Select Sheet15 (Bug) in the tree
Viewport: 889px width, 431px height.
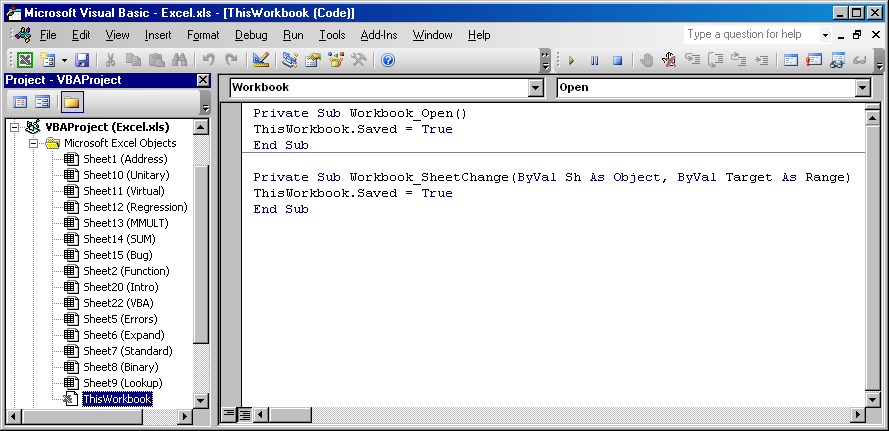[118, 255]
